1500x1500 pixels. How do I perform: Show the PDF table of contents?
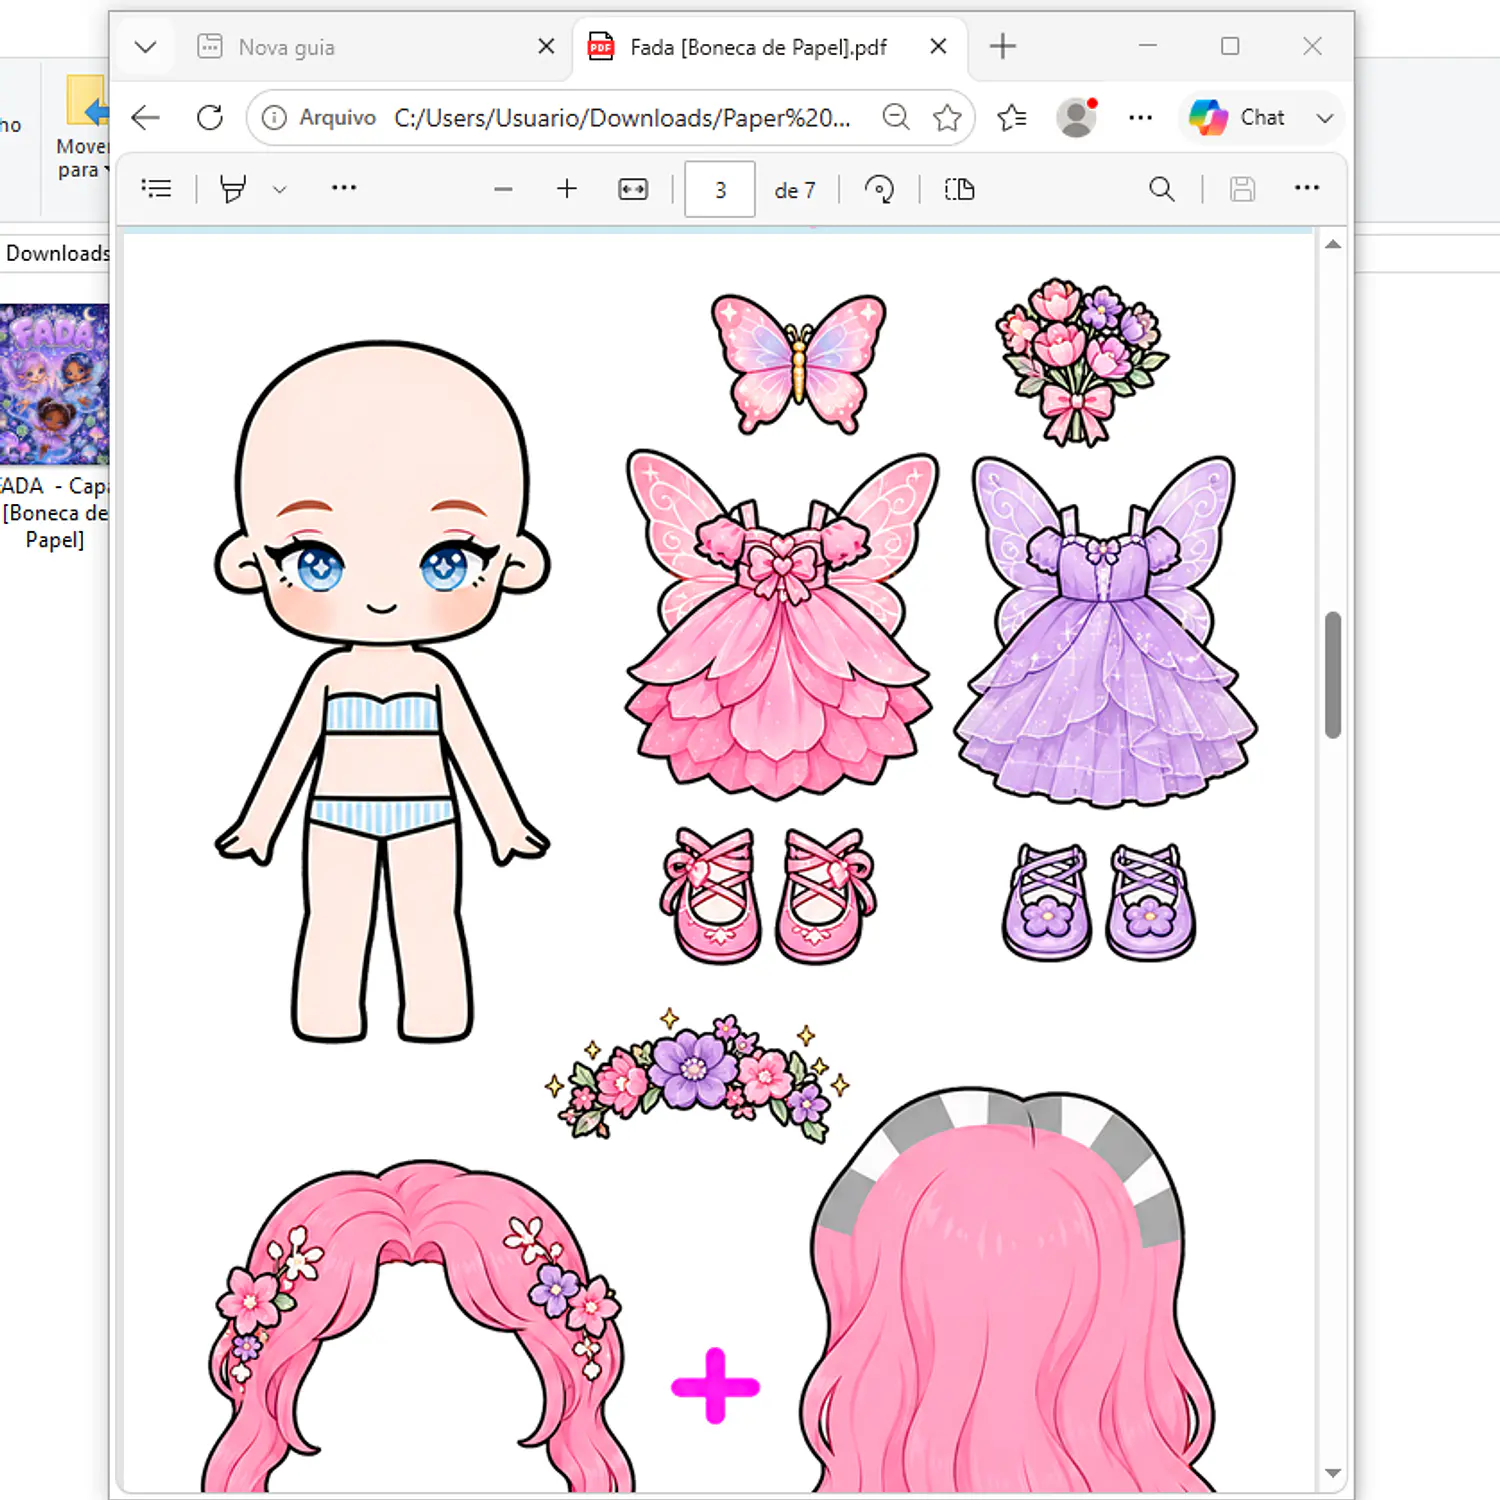click(157, 189)
